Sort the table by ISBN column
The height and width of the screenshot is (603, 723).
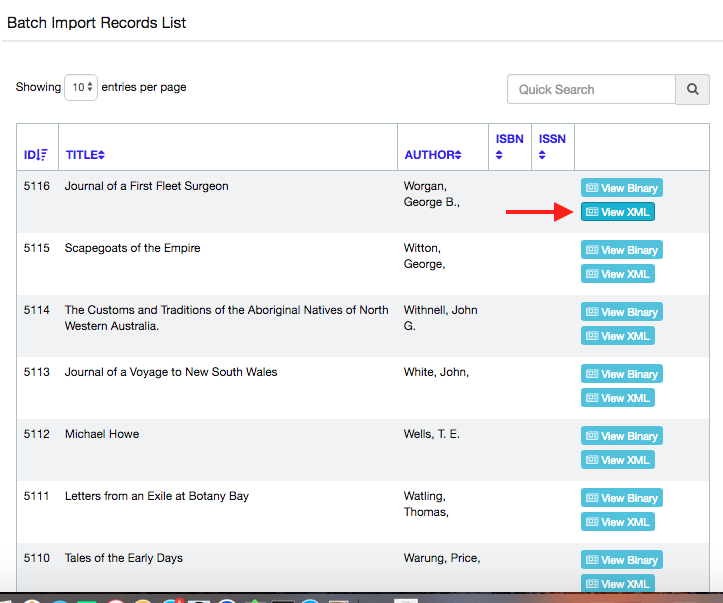pos(509,146)
